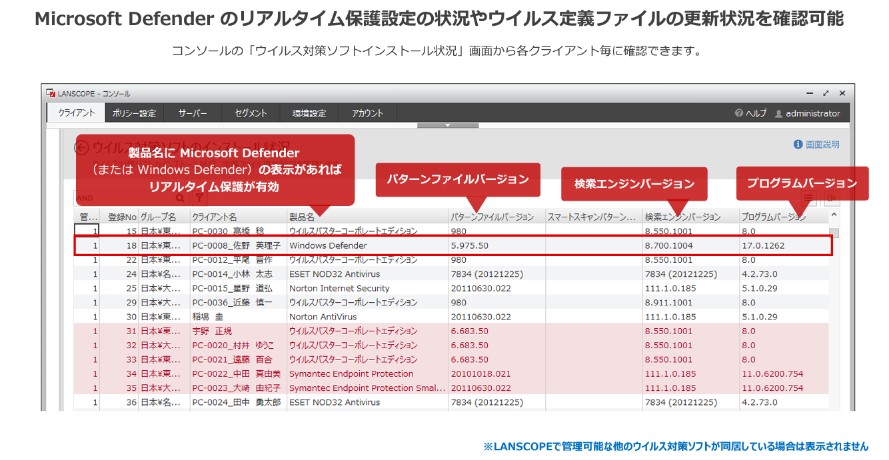Select client PC-0015_星野 道弘
Screen dimensions: 889x460
232,288
